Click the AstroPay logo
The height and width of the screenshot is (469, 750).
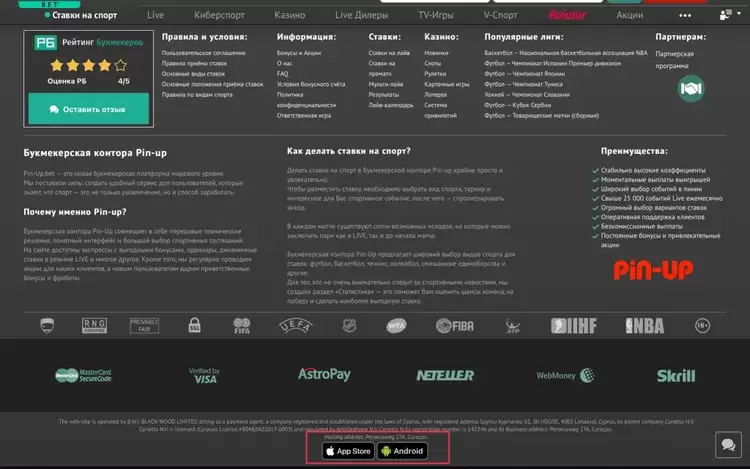[324, 374]
